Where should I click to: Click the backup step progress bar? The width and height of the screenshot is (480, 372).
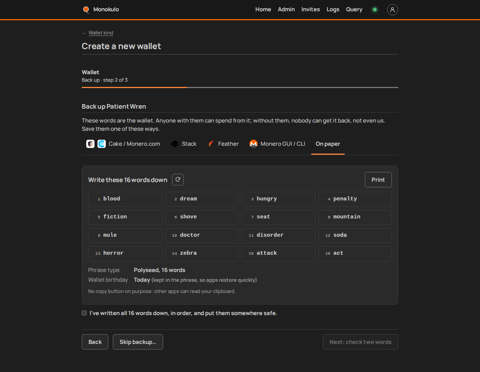[x=240, y=87]
